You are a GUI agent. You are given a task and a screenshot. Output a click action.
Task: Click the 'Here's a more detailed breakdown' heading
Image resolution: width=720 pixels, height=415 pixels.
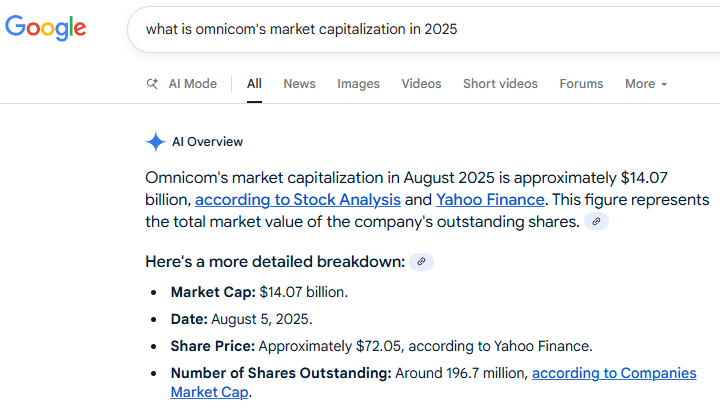pos(275,262)
